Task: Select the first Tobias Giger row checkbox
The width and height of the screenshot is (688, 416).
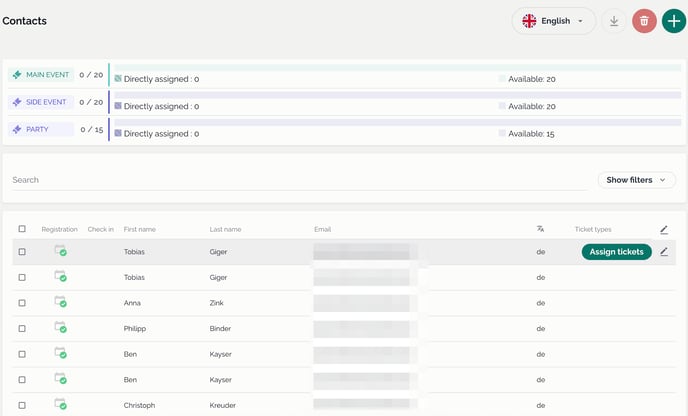Action: pyautogui.click(x=22, y=251)
